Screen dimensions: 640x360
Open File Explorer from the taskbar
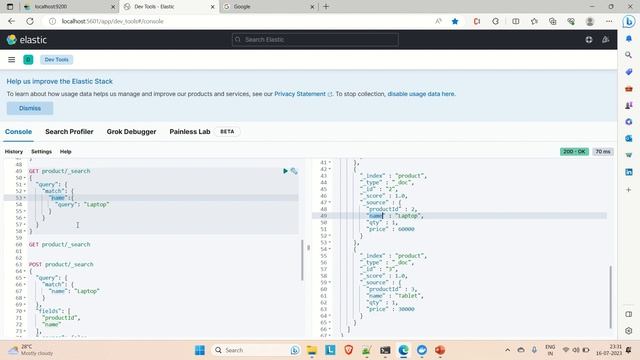pyautogui.click(x=312, y=350)
